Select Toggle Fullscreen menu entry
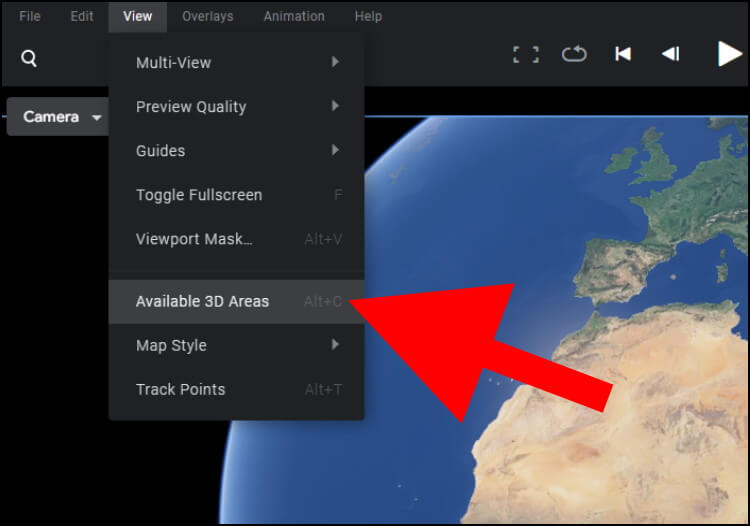This screenshot has height=526, width=750. 236,195
